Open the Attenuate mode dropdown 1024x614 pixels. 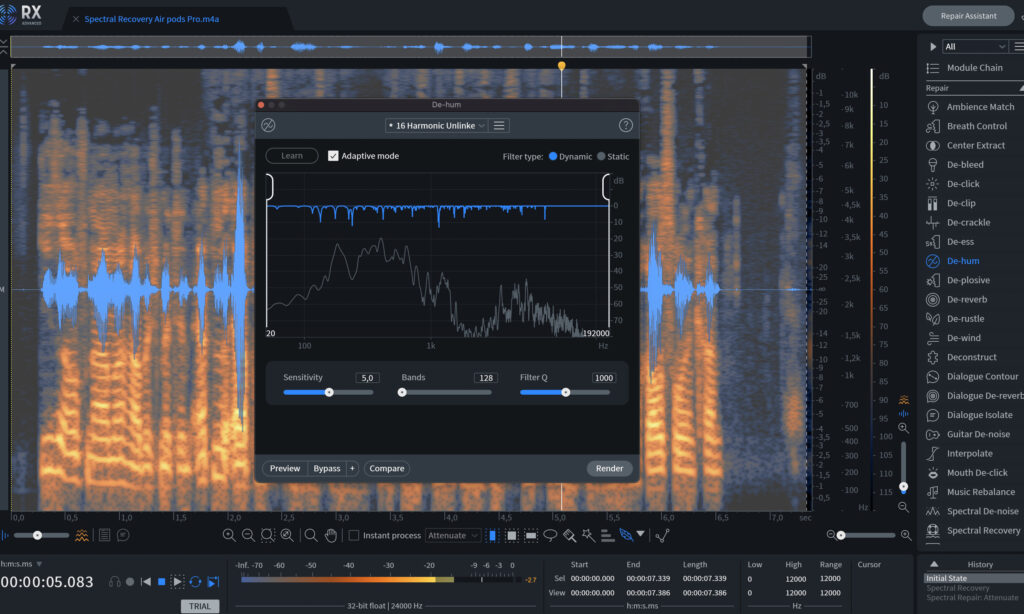[453, 536]
